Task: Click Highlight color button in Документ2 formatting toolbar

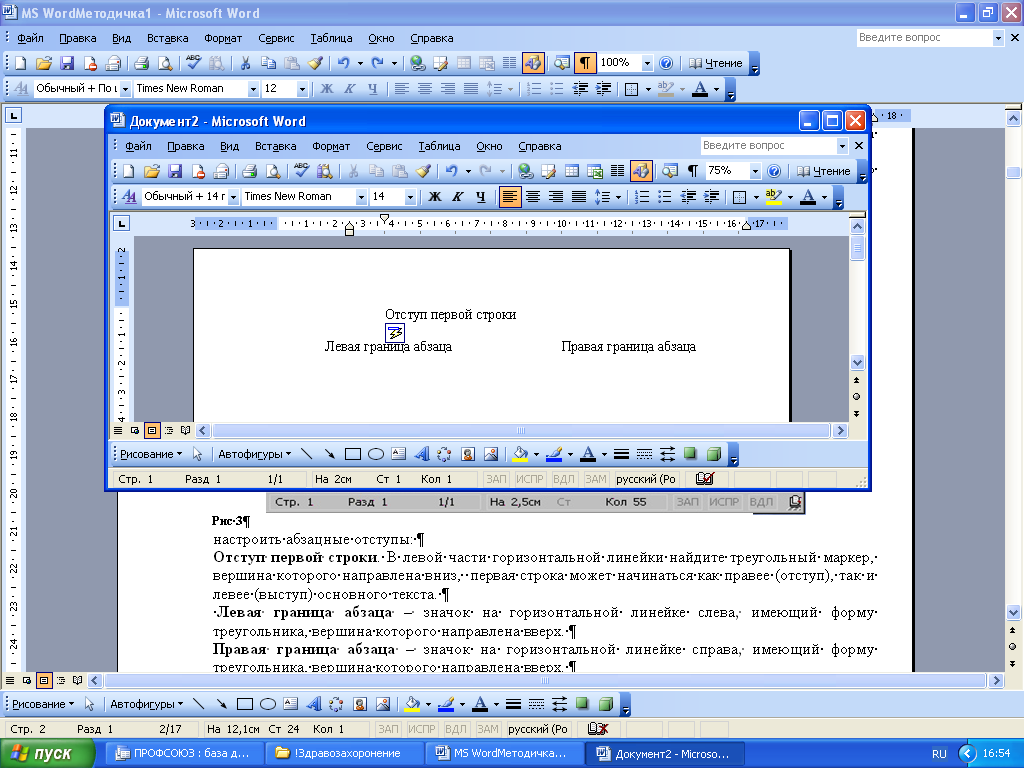Action: click(774, 196)
